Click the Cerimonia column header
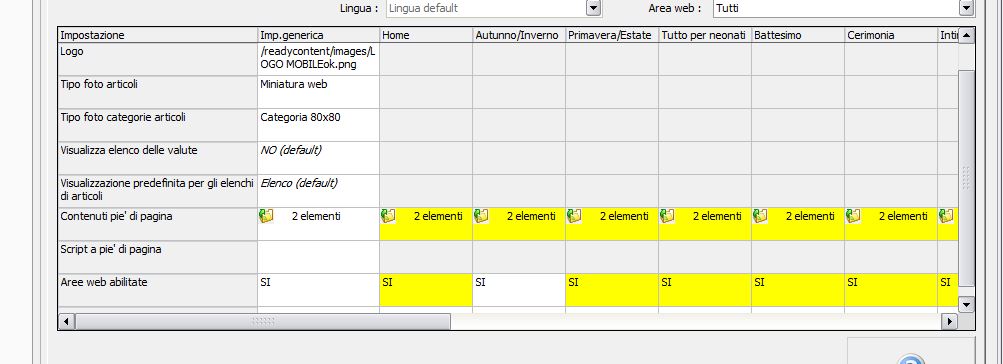 click(x=891, y=35)
